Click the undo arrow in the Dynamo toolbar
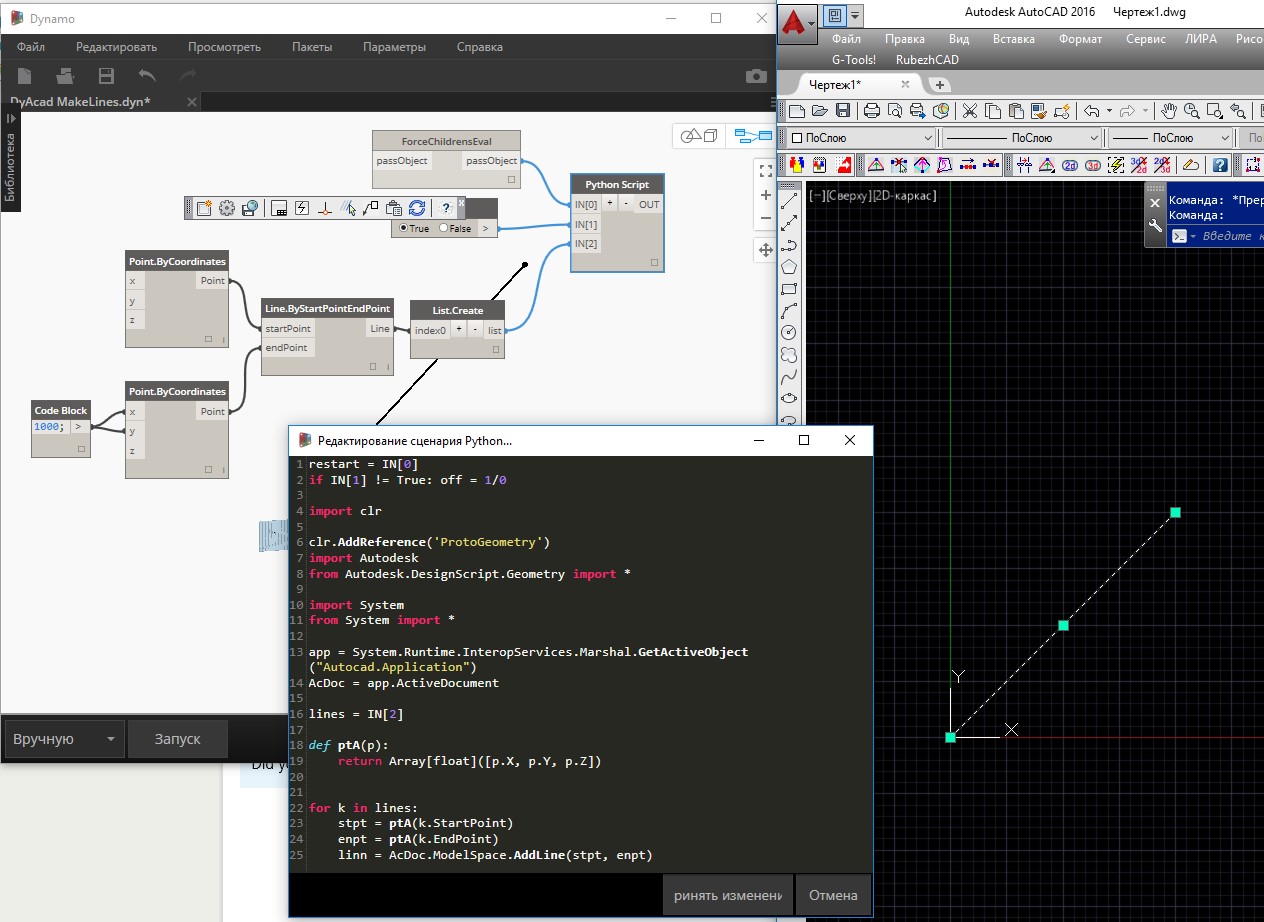The height and width of the screenshot is (922, 1264). click(x=147, y=76)
